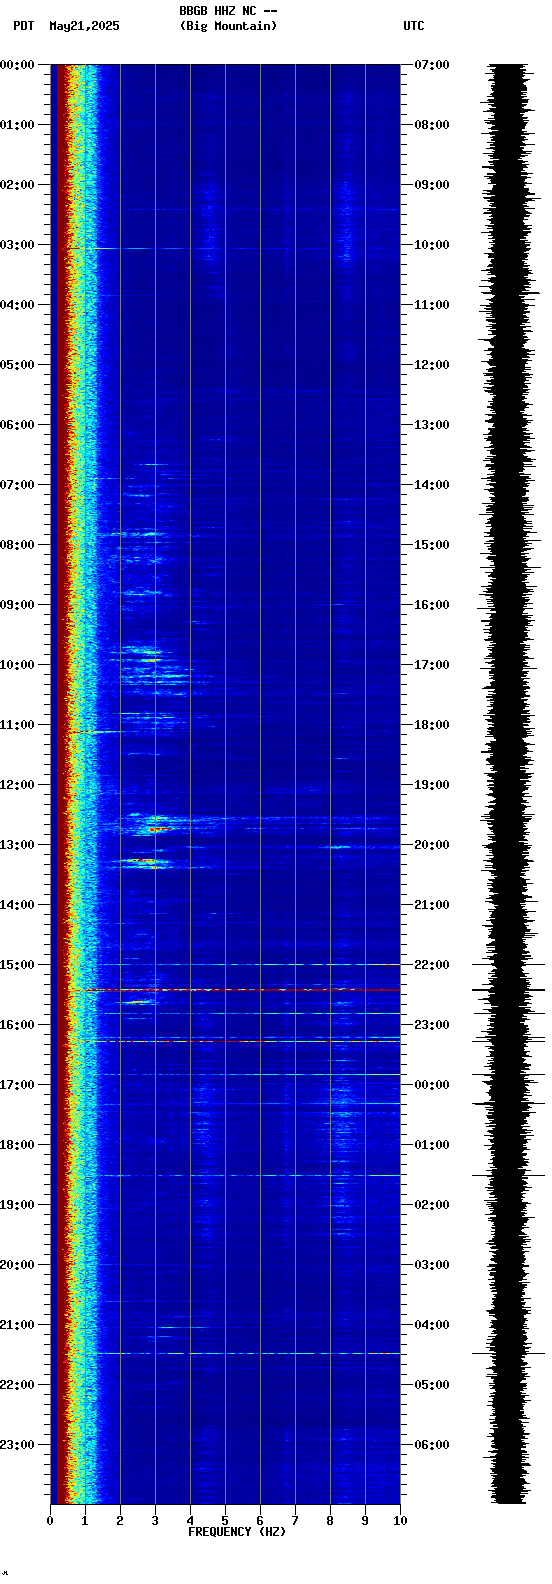Viewport: 552px width, 1584px height.
Task: Click the 06:00 UTC time label
Action: click(x=432, y=1445)
